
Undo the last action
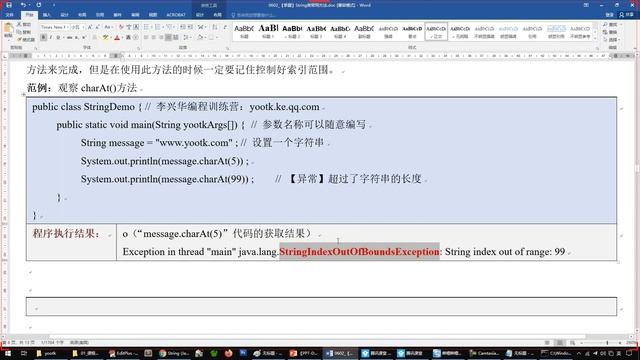pyautogui.click(x=23, y=5)
